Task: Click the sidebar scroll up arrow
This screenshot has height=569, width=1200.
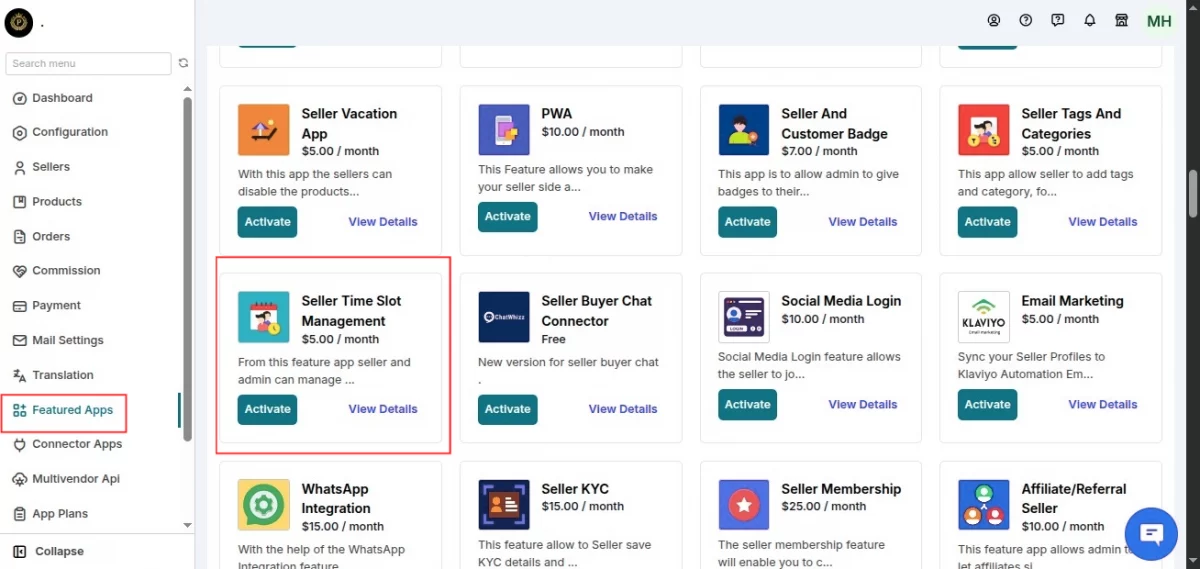Action: coord(187,90)
